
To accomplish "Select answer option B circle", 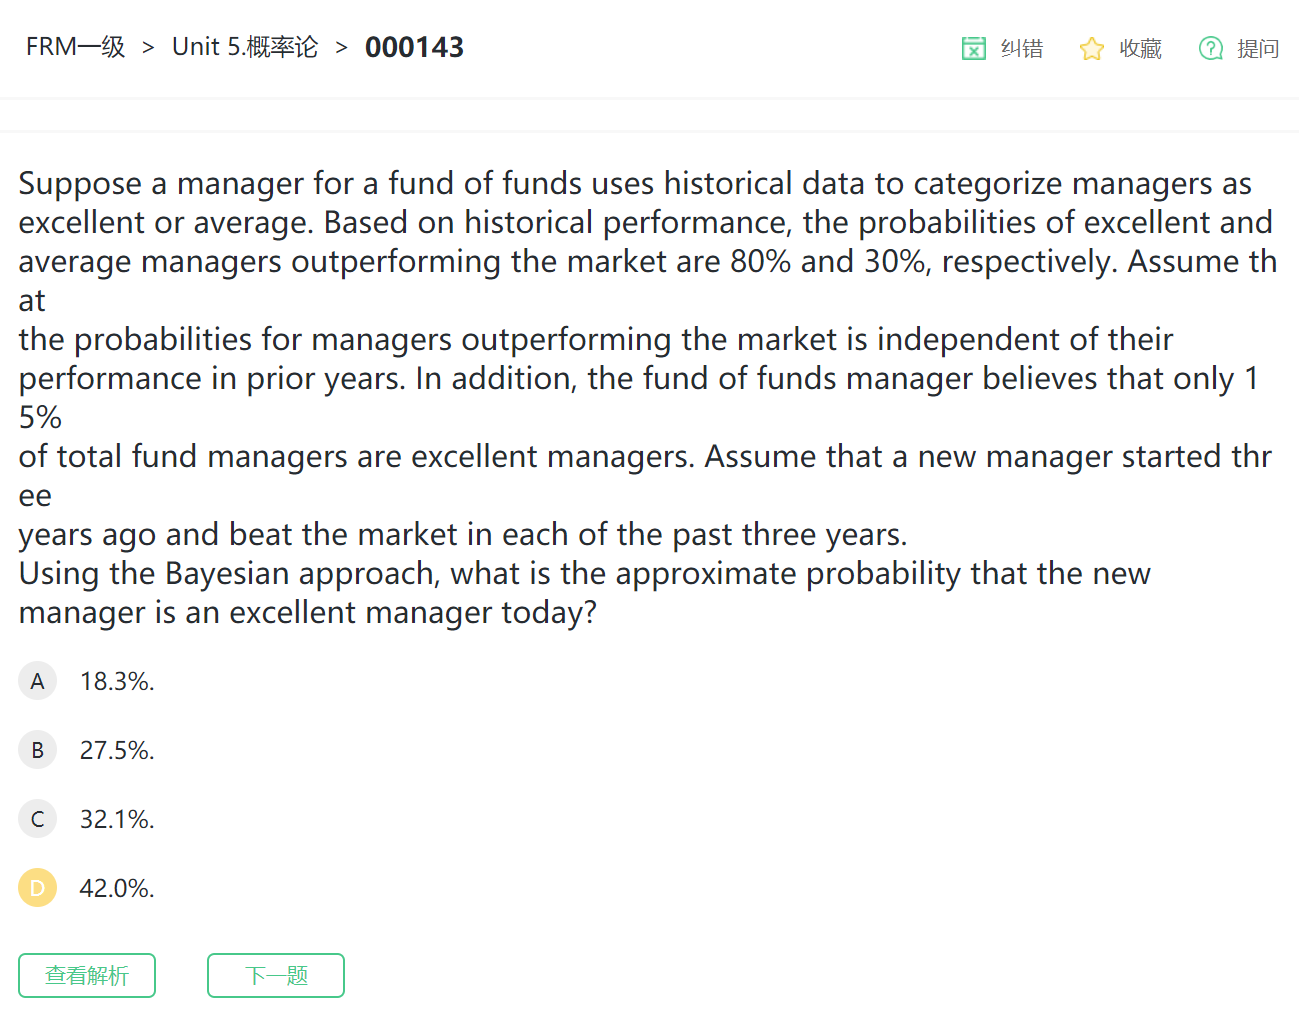I will 37,750.
